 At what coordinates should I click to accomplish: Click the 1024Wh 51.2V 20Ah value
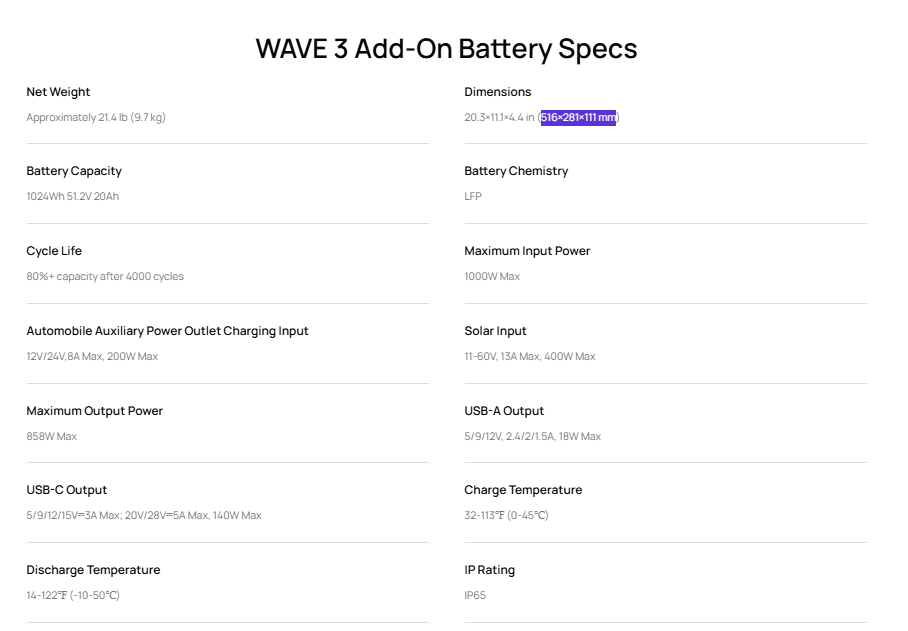tap(72, 196)
